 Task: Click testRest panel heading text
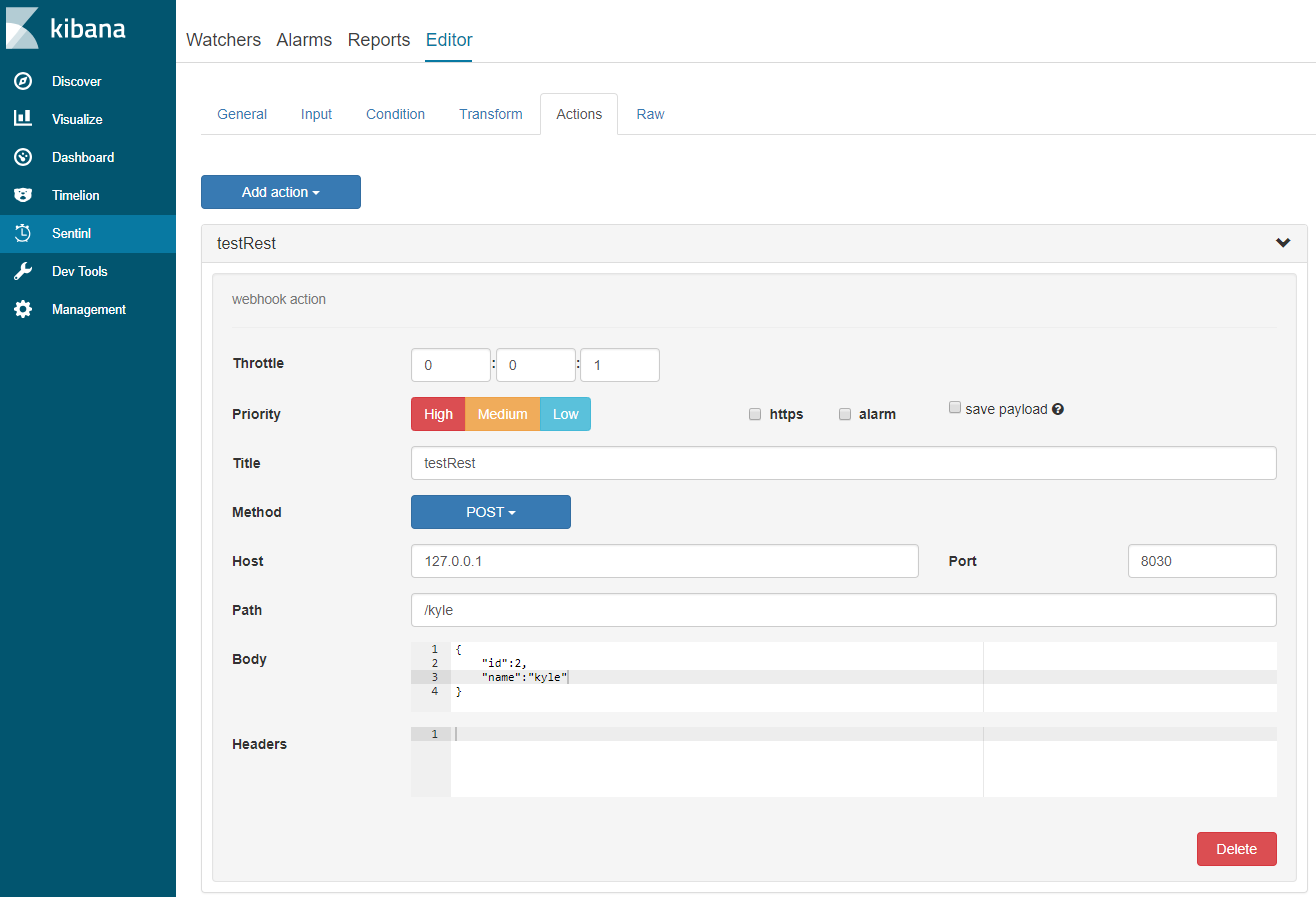tap(246, 243)
